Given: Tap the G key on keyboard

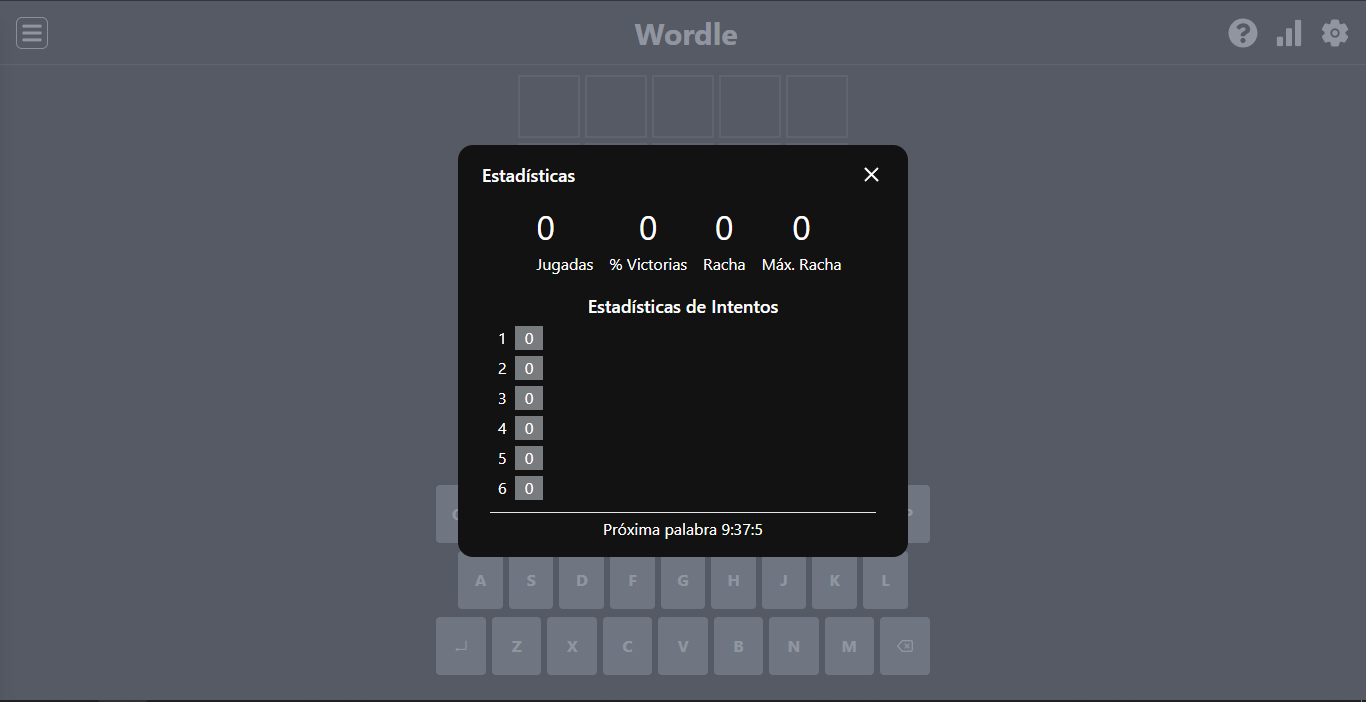Looking at the screenshot, I should [683, 580].
